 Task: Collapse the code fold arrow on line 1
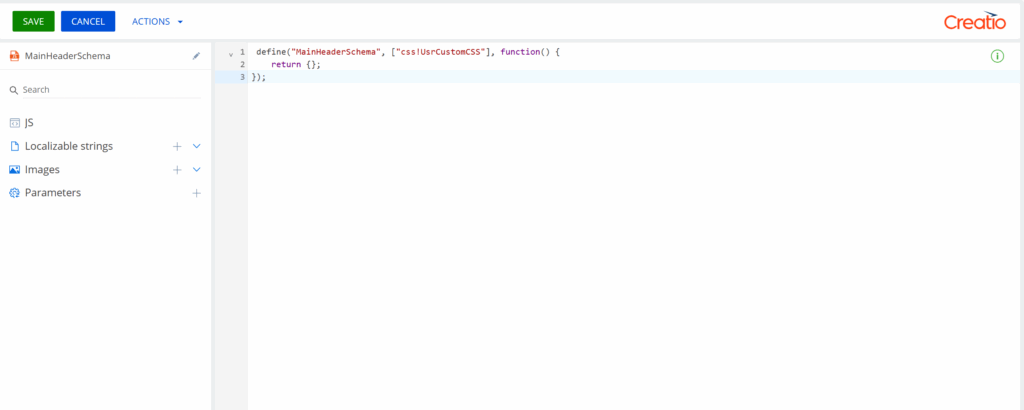[231, 53]
